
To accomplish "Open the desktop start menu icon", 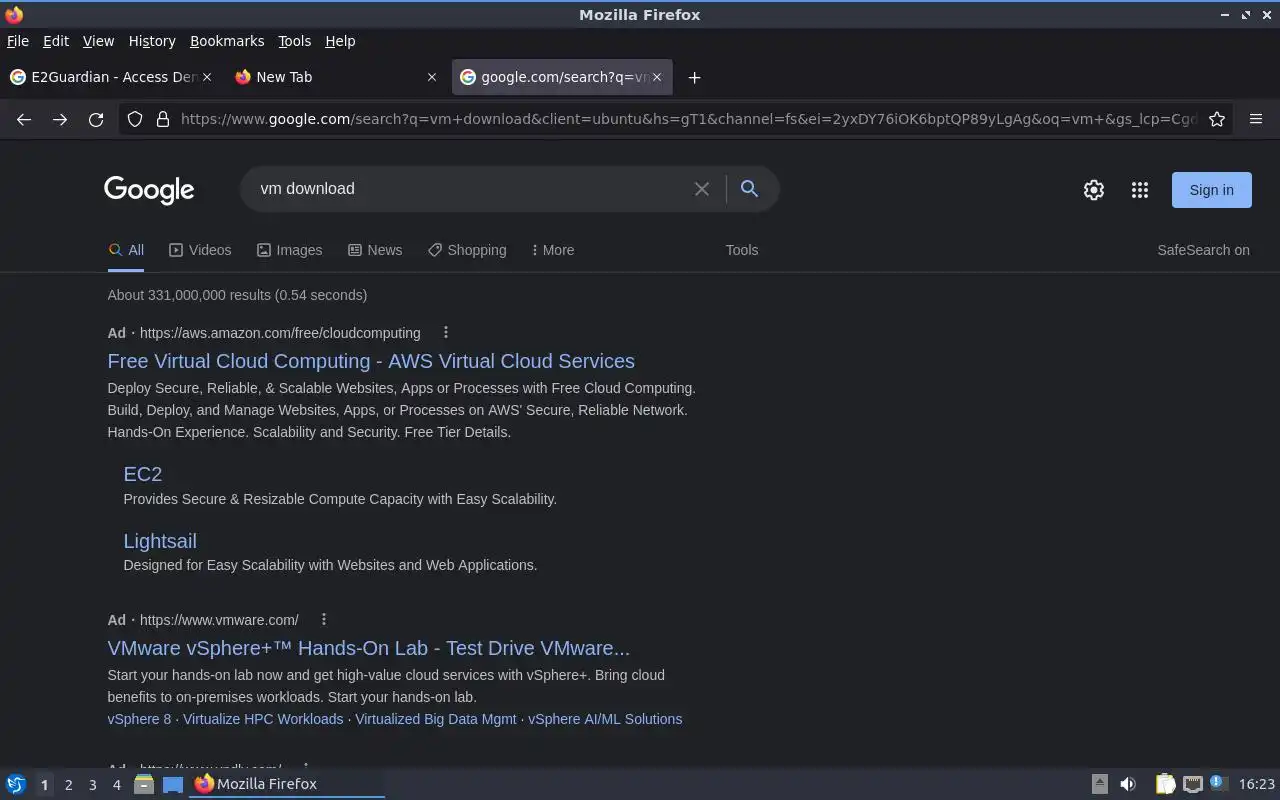I will [x=16, y=784].
